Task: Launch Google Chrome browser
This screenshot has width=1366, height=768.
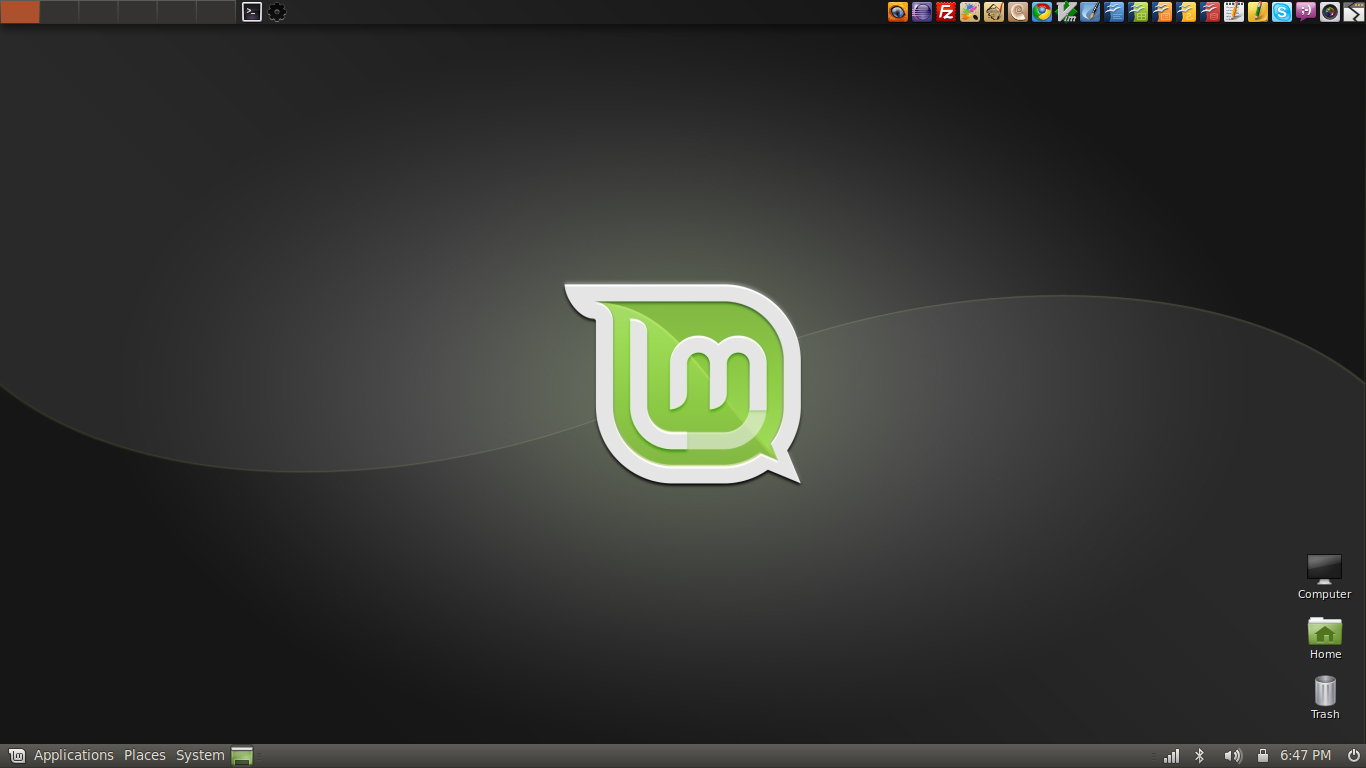Action: 1042,12
